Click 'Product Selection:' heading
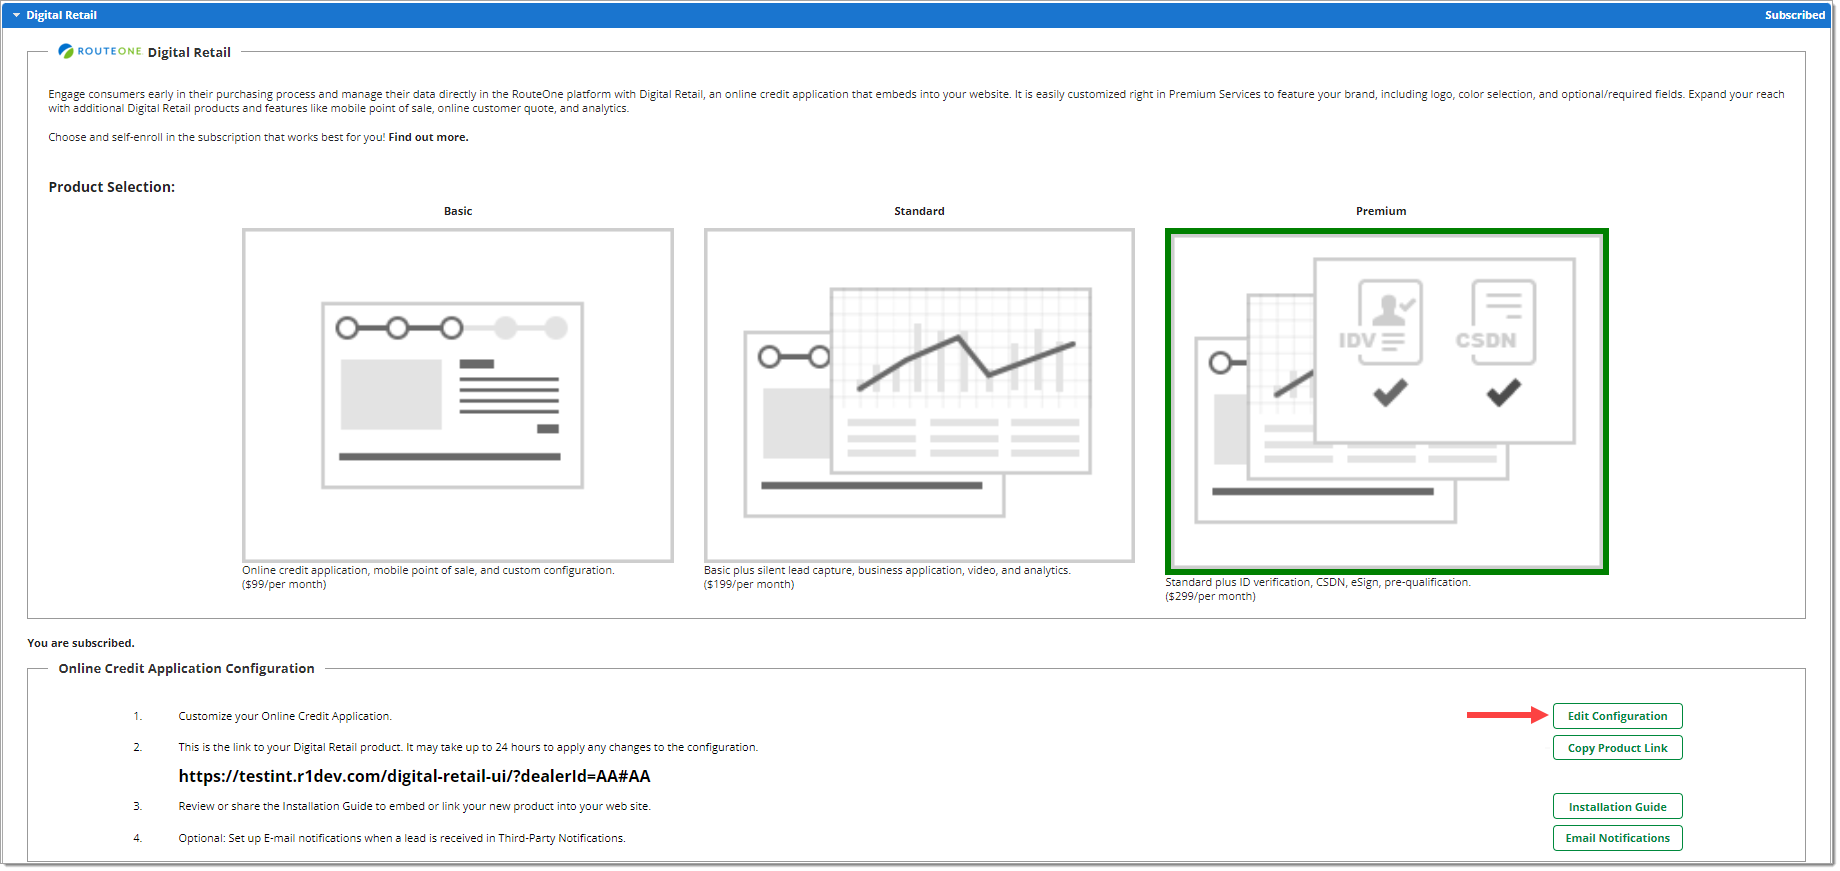 pyautogui.click(x=112, y=187)
